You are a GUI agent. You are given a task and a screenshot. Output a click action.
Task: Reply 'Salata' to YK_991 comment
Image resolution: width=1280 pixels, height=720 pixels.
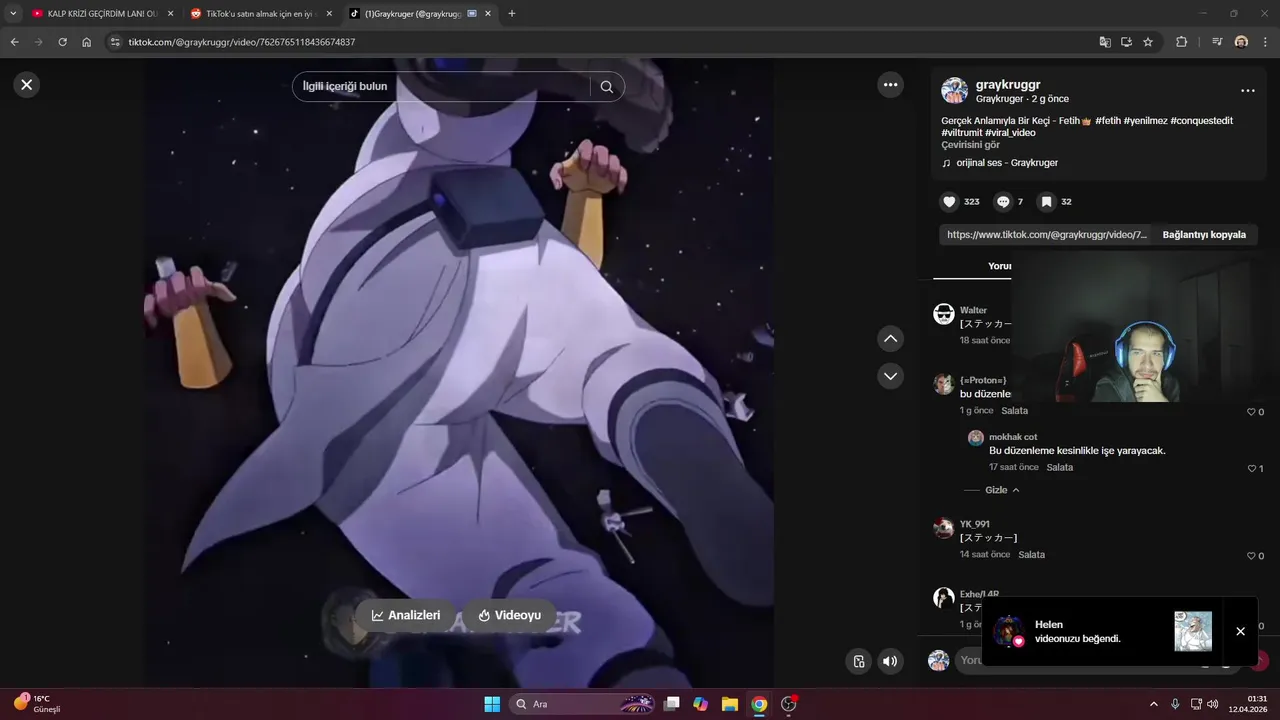1031,555
